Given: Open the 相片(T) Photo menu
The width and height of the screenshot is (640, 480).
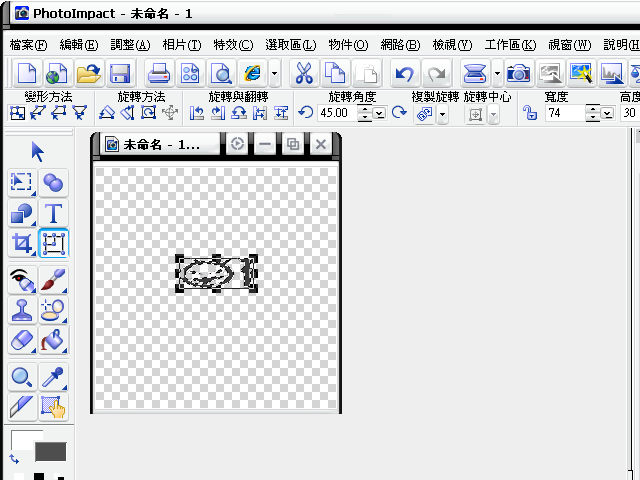Looking at the screenshot, I should 182,44.
